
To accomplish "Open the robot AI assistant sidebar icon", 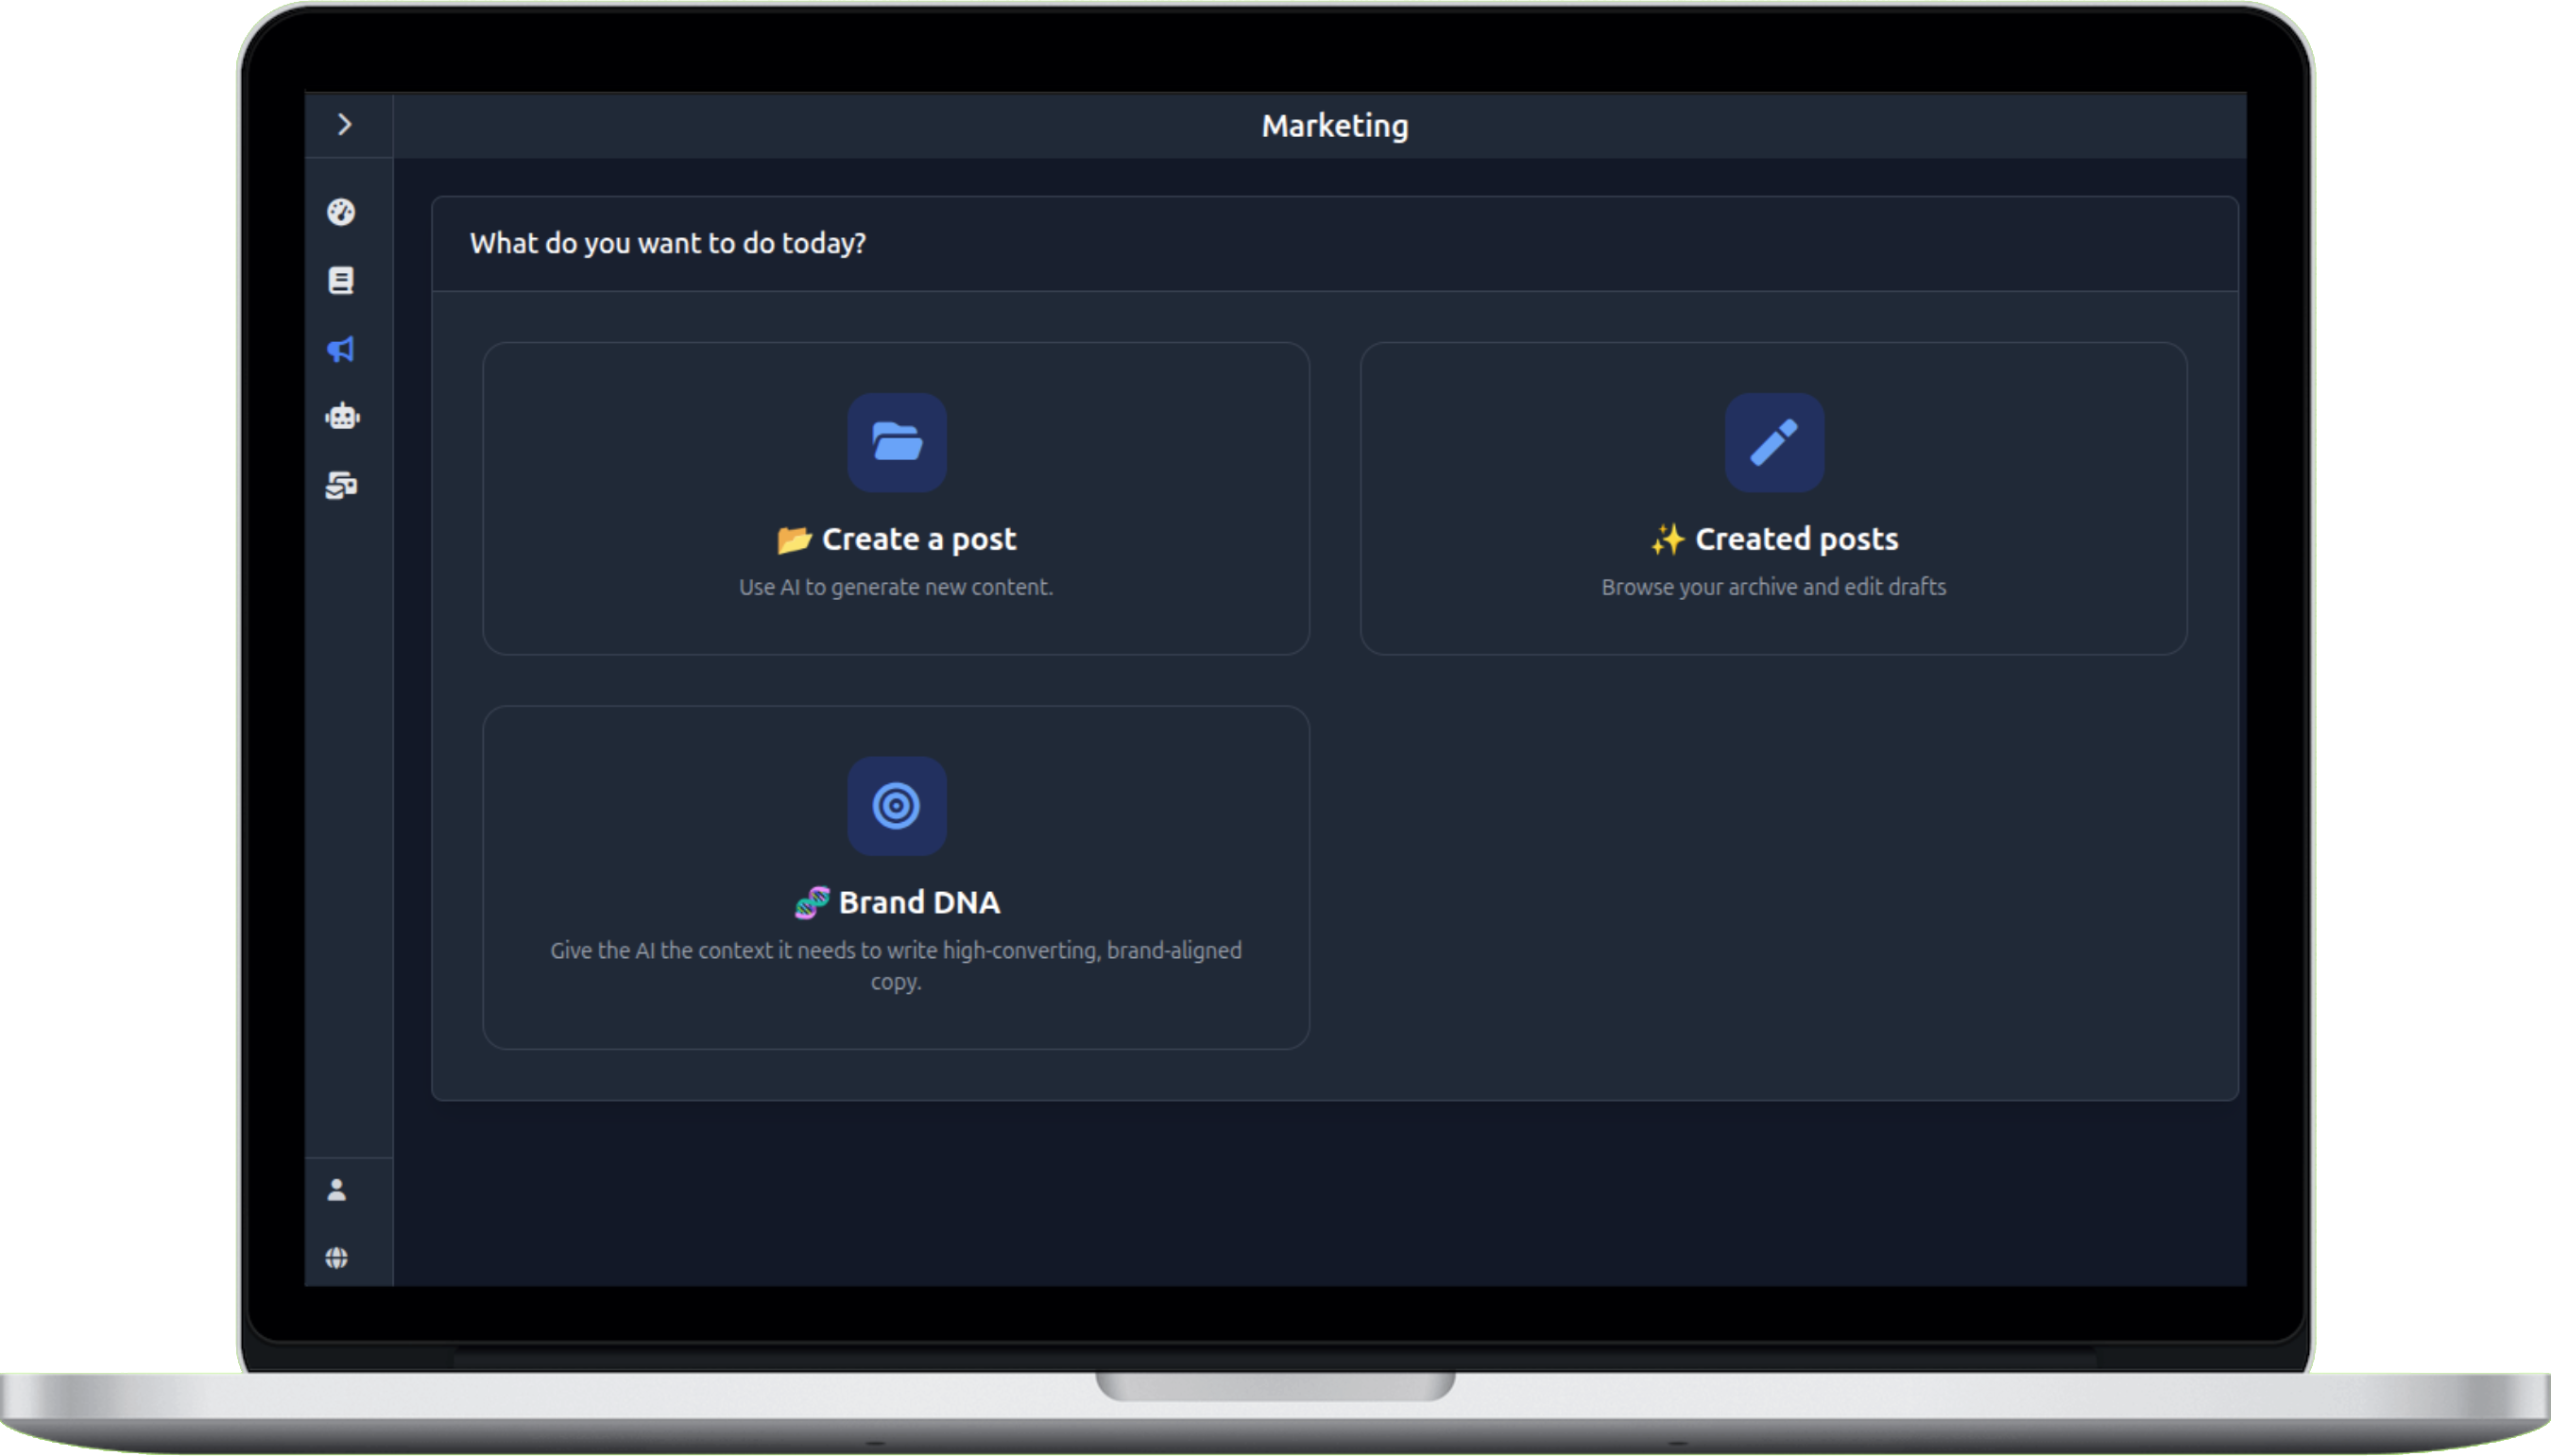I will pos(341,416).
